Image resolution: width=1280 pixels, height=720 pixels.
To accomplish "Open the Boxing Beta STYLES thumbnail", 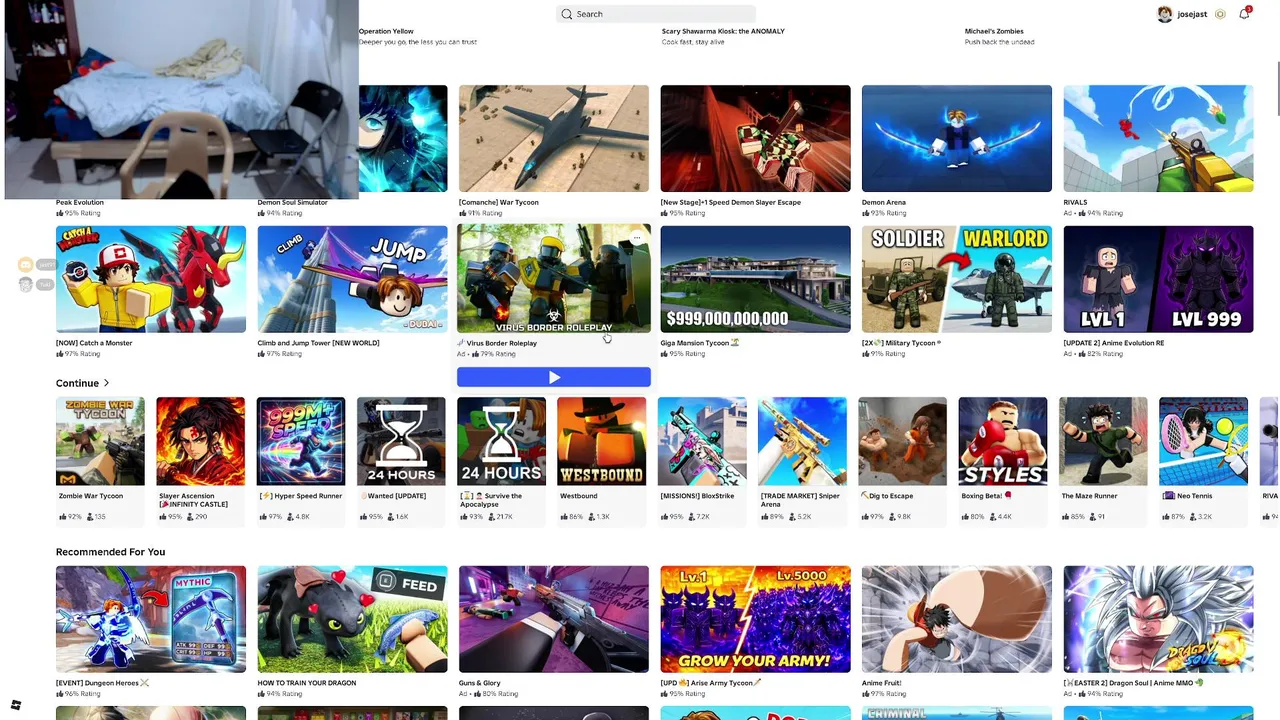I will [x=1003, y=442].
